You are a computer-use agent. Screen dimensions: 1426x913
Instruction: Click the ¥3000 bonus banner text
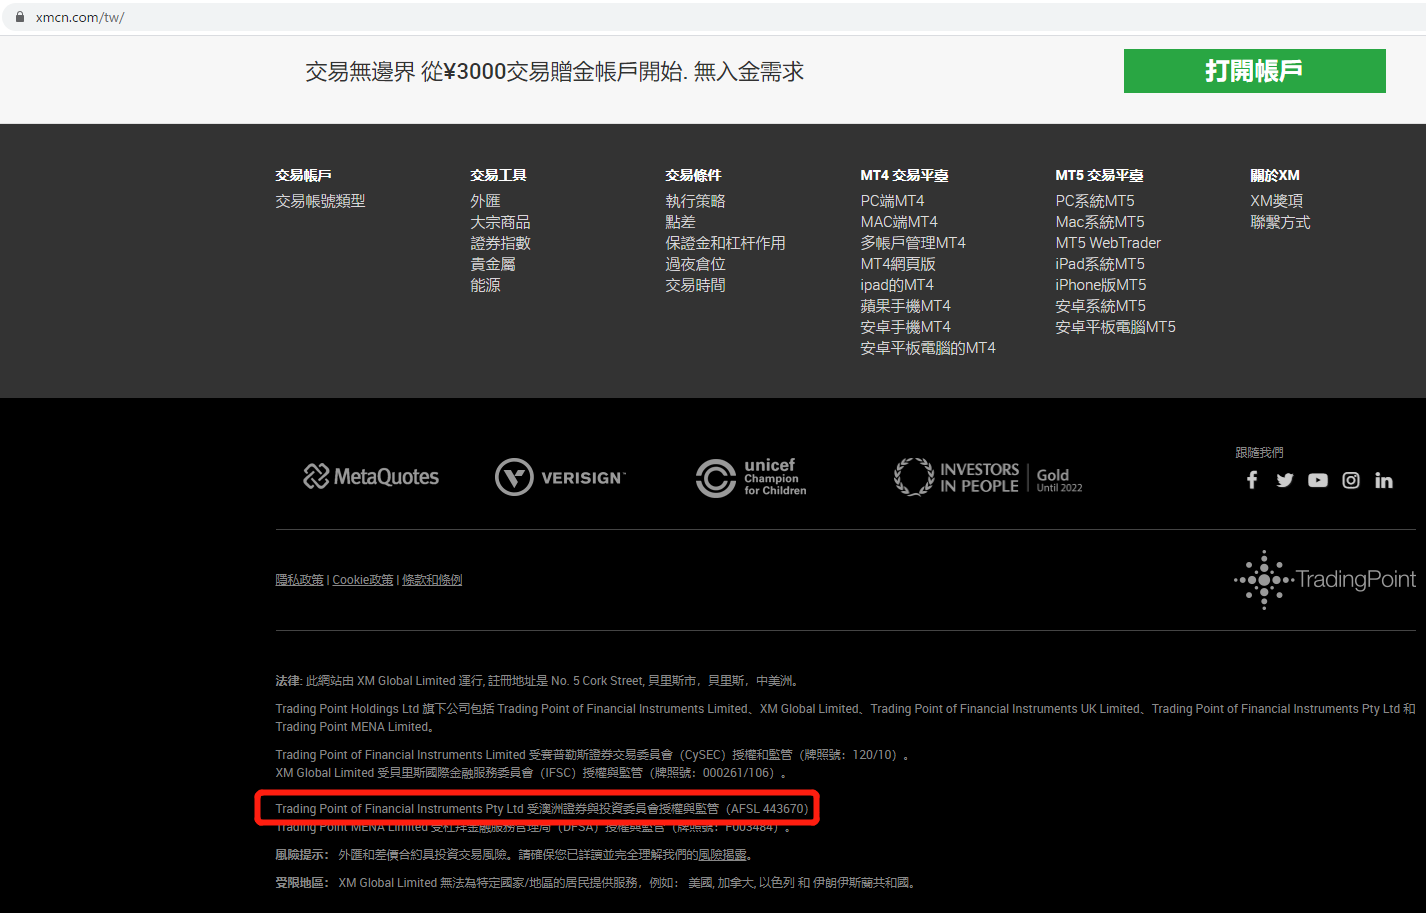[554, 71]
